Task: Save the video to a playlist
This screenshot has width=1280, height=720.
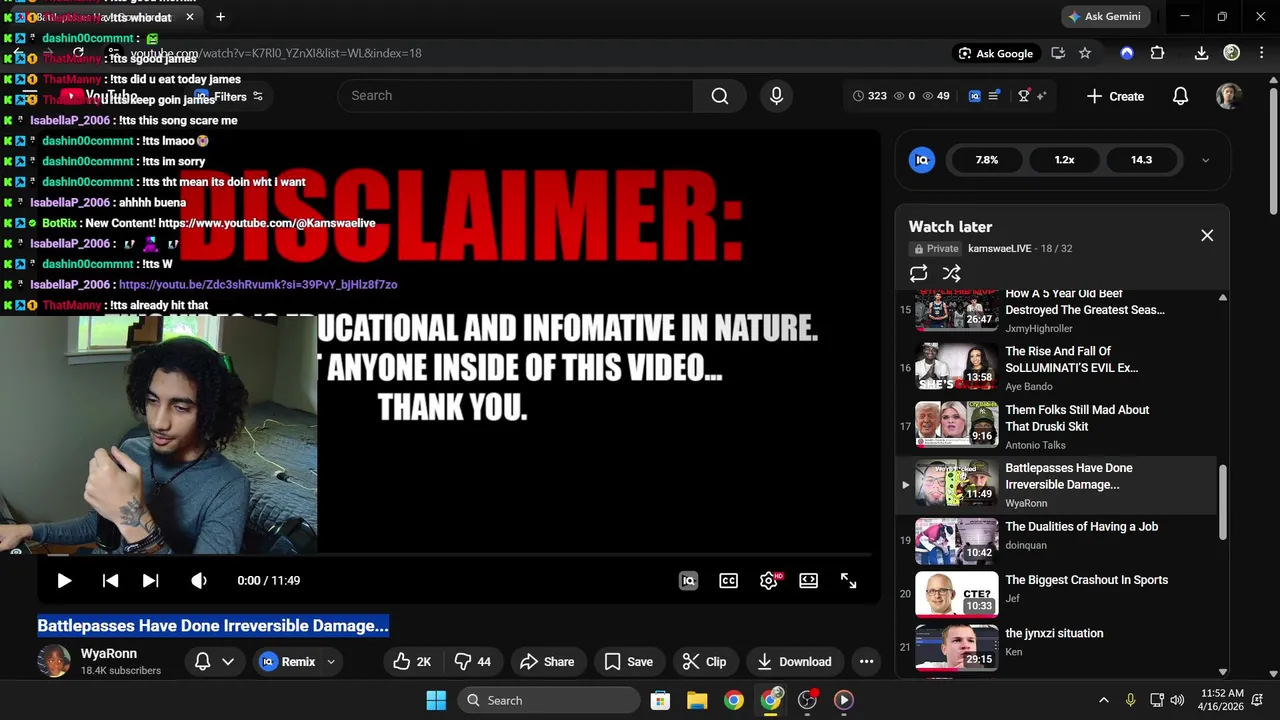Action: click(629, 662)
